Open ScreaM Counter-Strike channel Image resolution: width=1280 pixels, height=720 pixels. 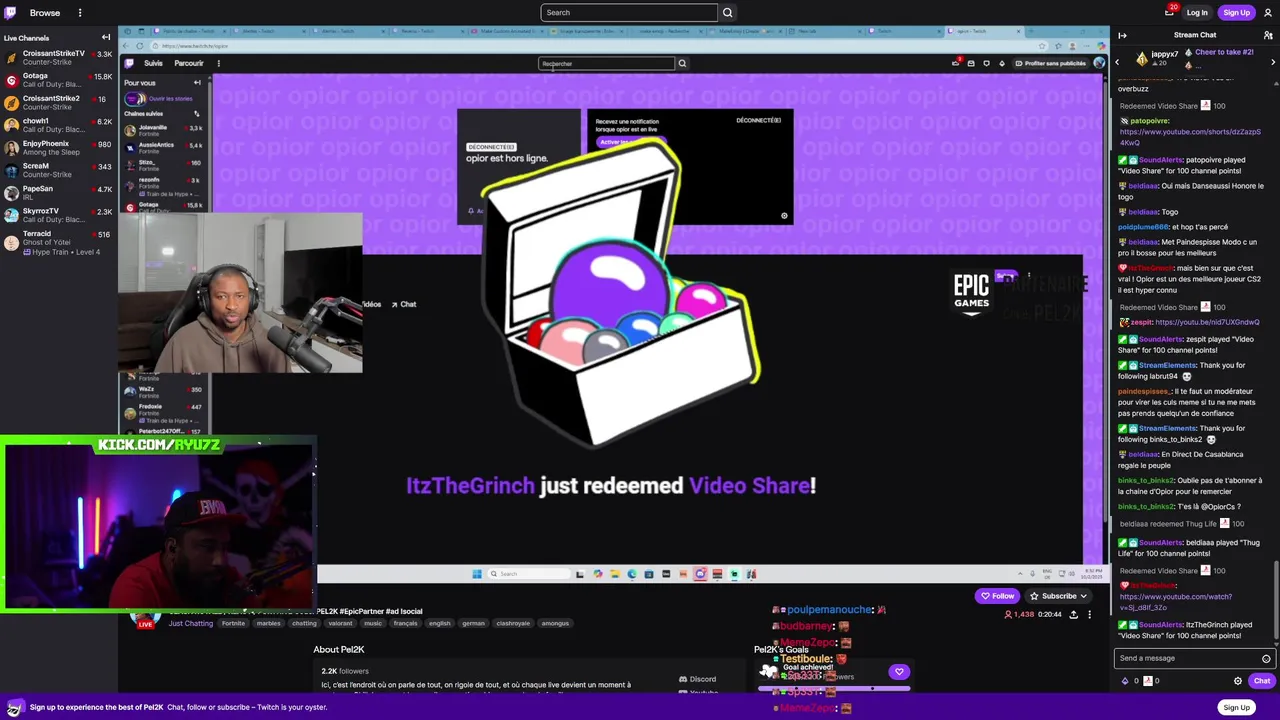(59, 170)
